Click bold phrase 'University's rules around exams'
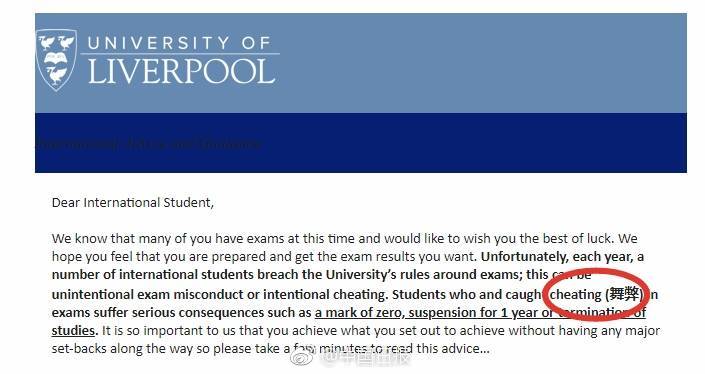The width and height of the screenshot is (705, 374). [x=424, y=275]
